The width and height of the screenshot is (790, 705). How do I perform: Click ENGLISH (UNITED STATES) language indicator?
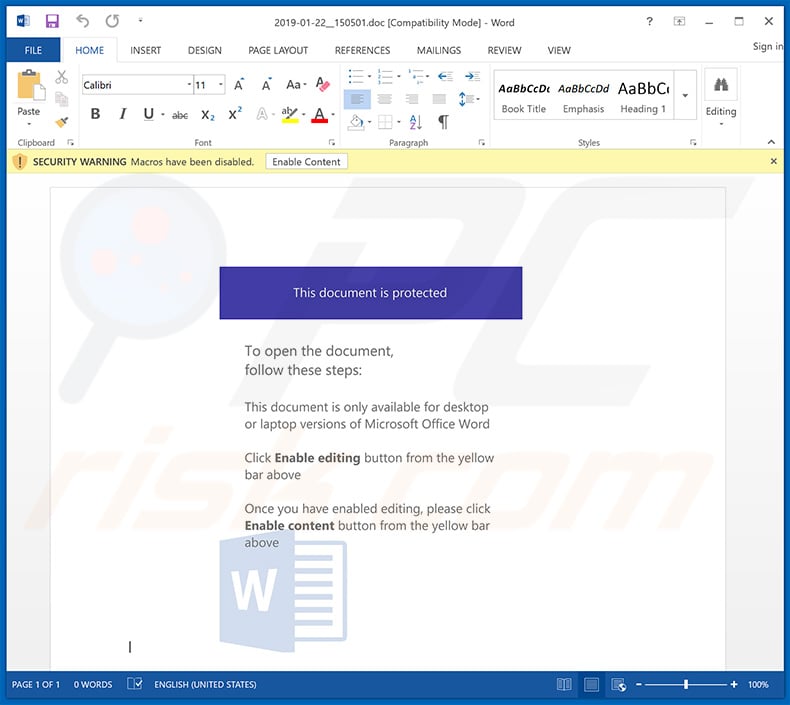point(205,684)
